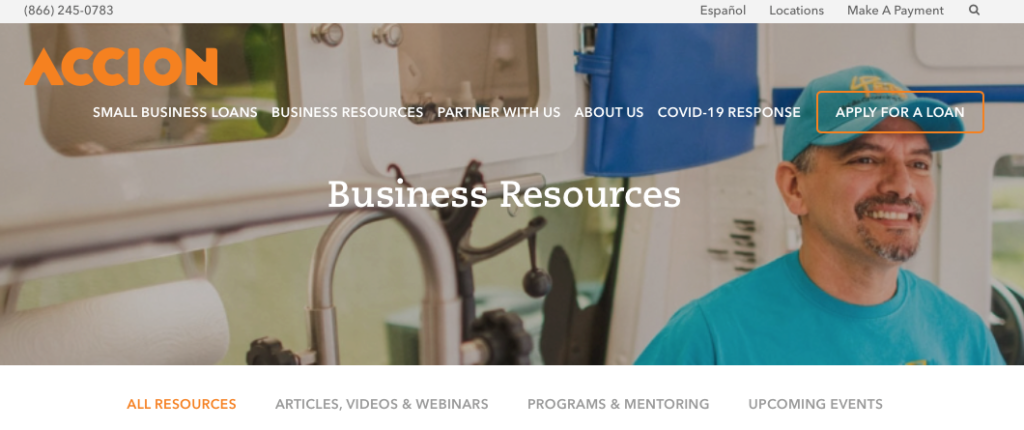The image size is (1024, 430).
Task: Open the search magnifier icon
Action: [x=974, y=10]
